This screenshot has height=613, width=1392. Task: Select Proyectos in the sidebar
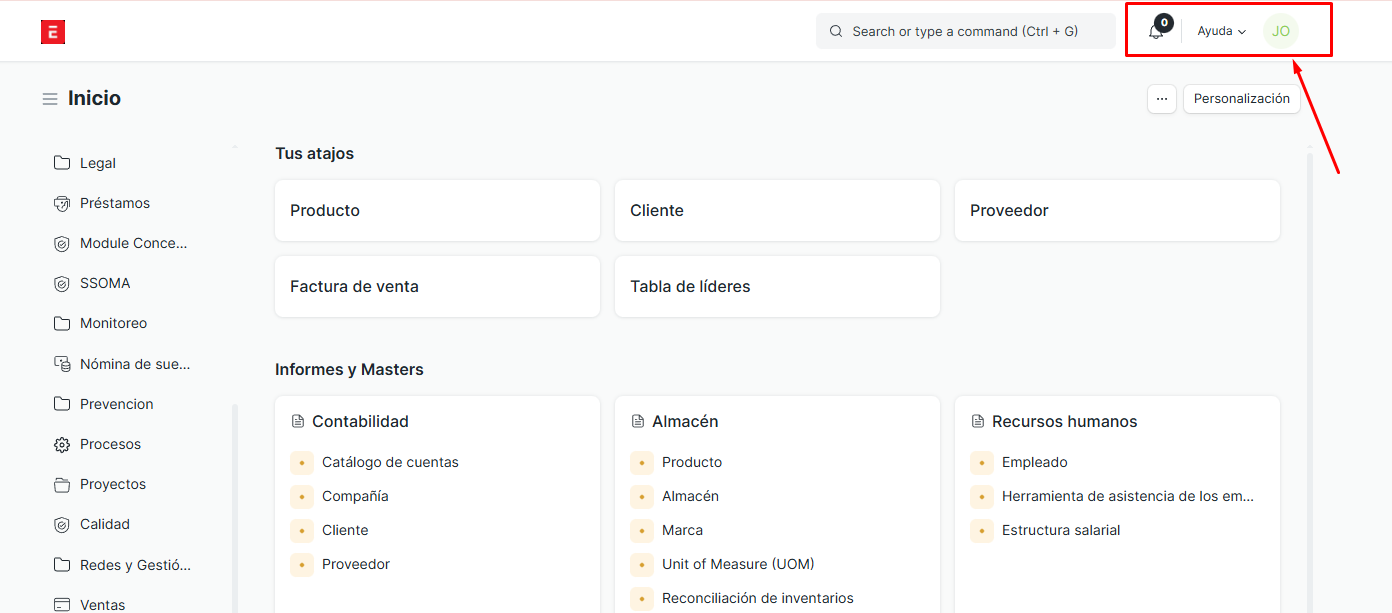click(112, 484)
